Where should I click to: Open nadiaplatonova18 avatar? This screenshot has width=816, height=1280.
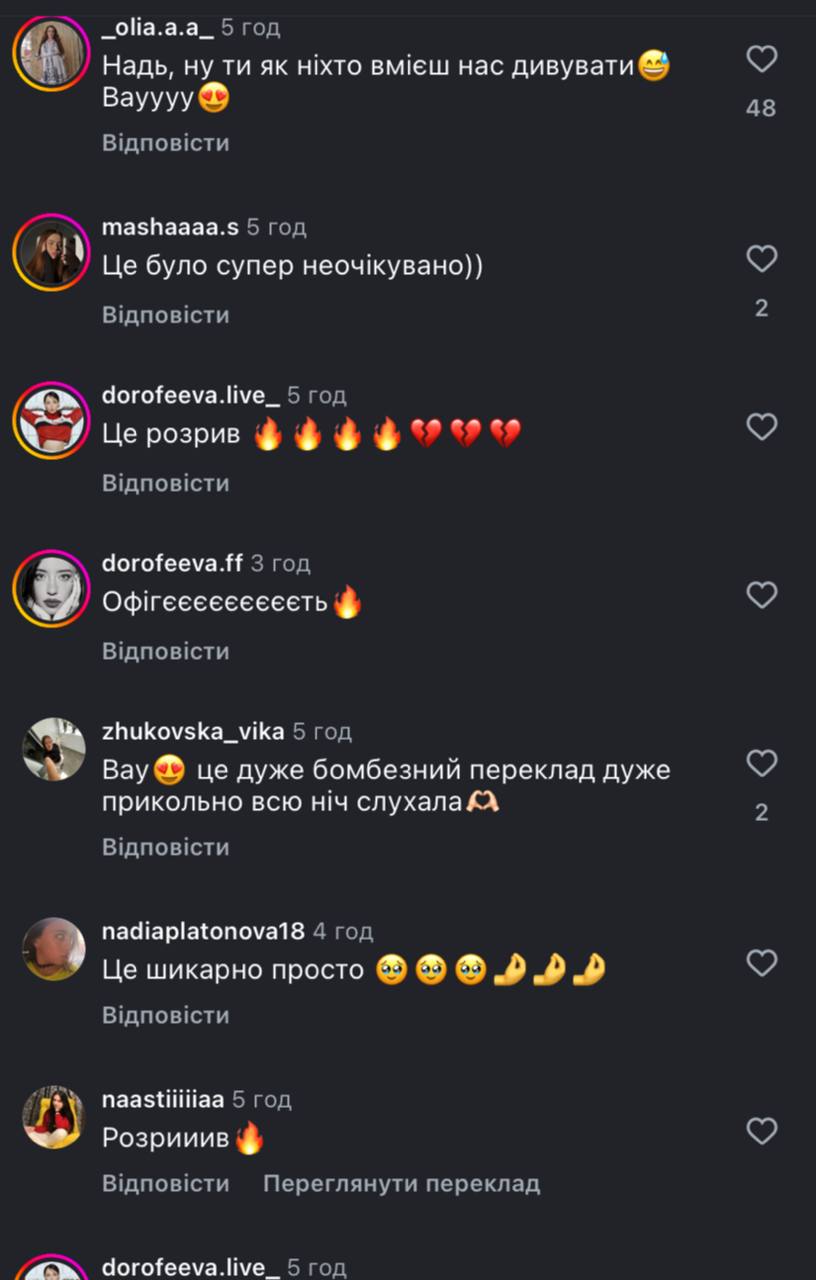pyautogui.click(x=54, y=949)
